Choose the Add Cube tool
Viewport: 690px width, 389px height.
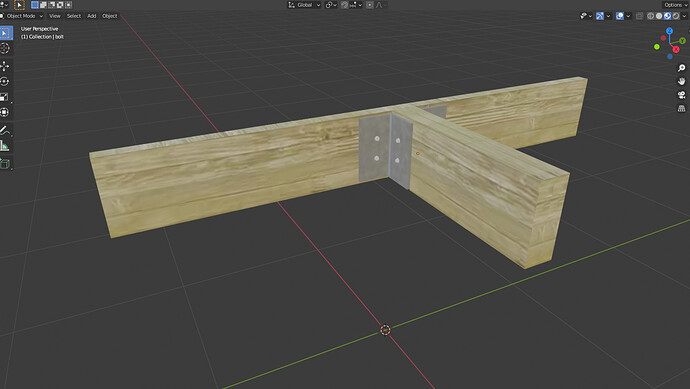coord(5,164)
